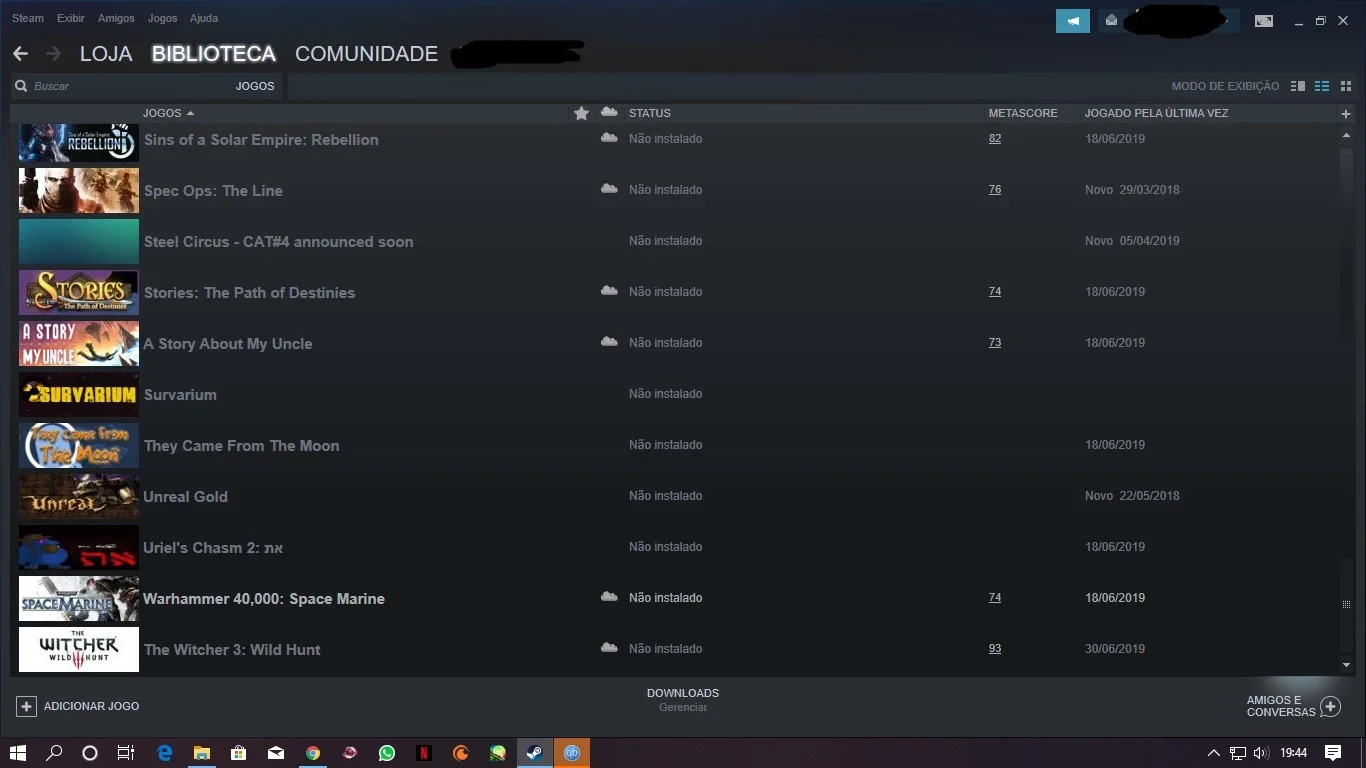Open DOWNLOADS Gerenciar
The image size is (1366, 768).
pyautogui.click(x=683, y=700)
